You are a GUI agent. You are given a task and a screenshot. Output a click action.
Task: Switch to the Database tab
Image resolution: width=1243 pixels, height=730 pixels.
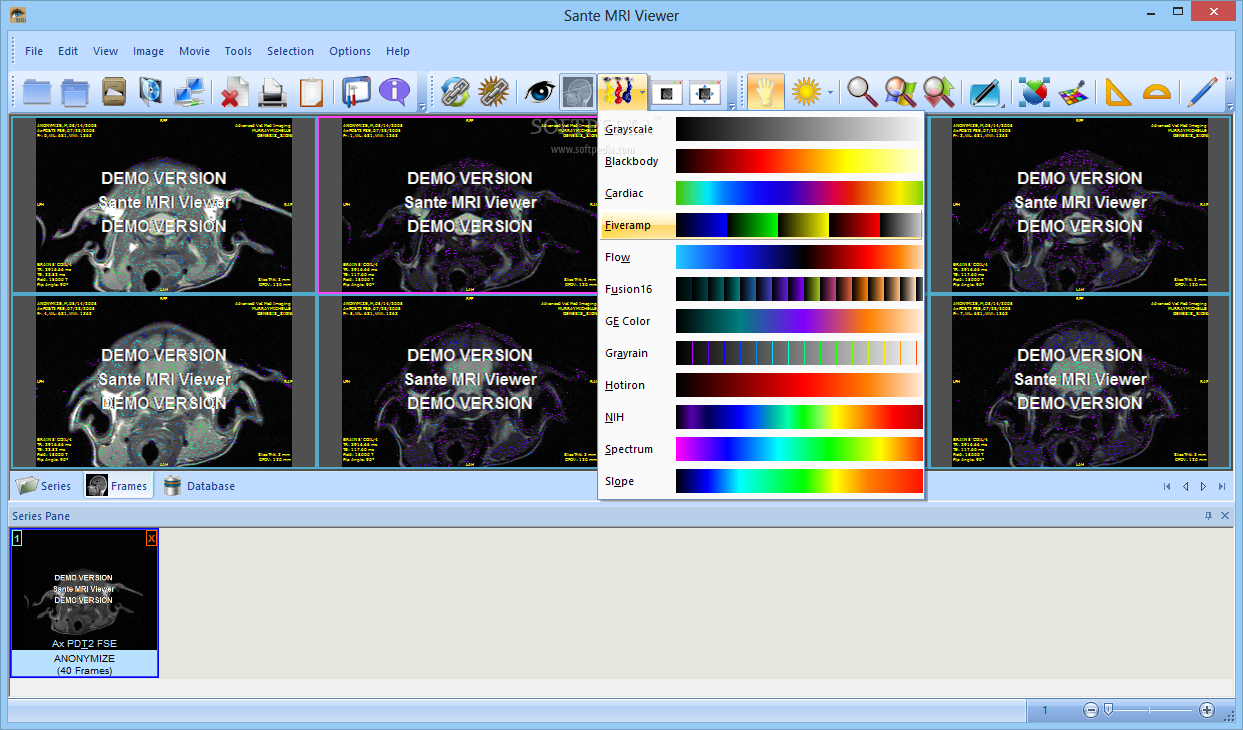[x=199, y=486]
